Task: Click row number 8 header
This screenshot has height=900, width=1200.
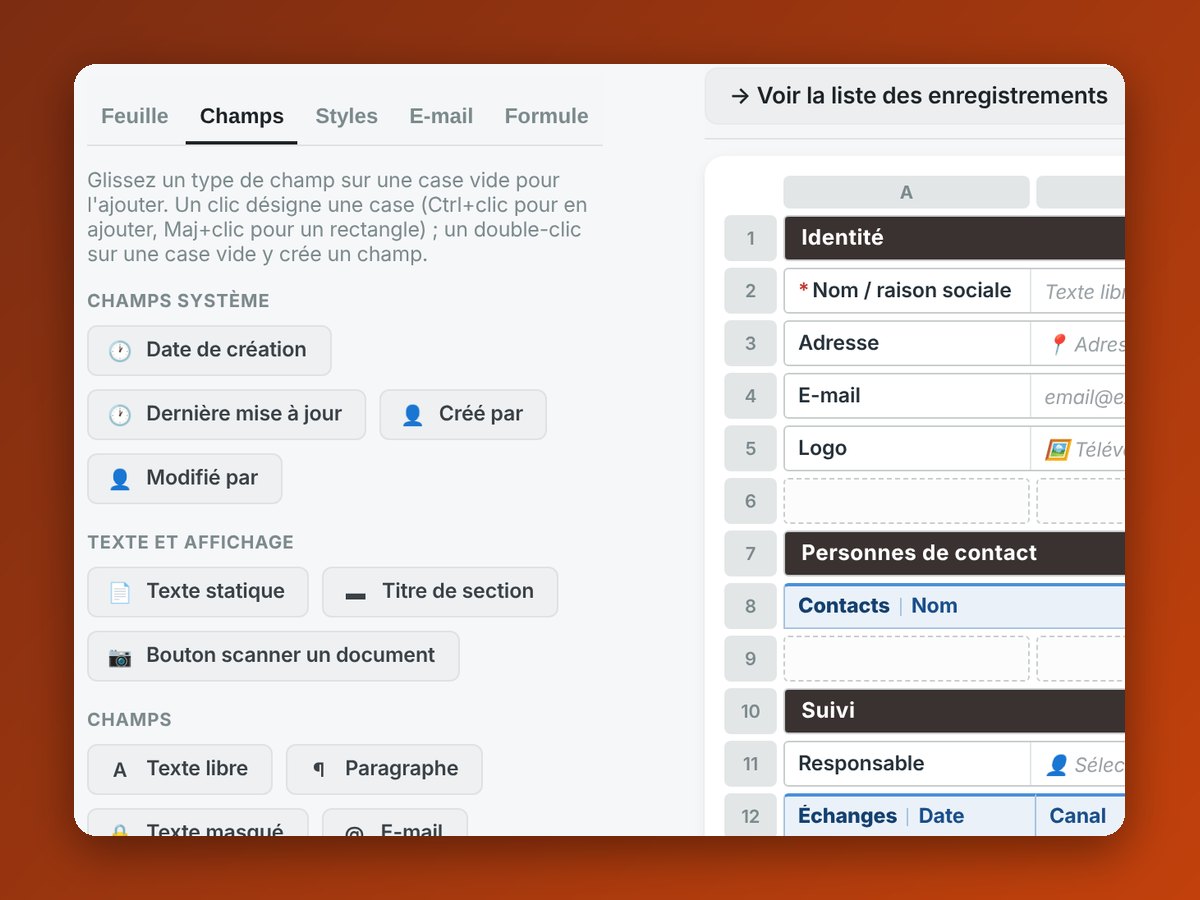Action: pos(750,606)
